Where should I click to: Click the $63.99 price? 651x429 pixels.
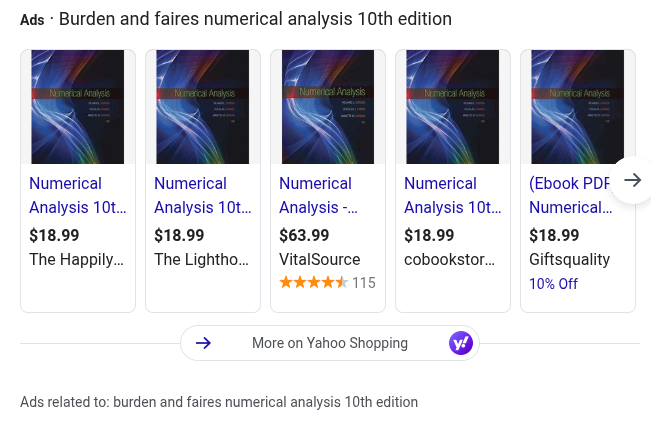304,235
